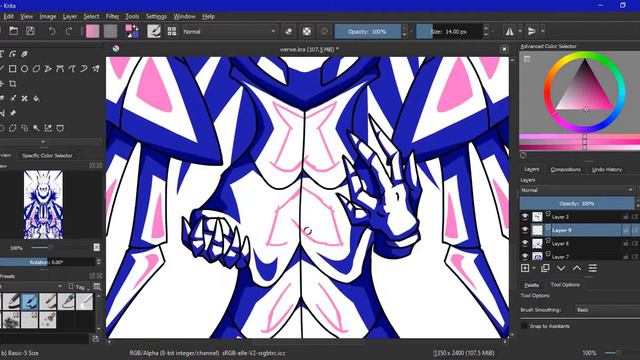Image resolution: width=640 pixels, height=360 pixels.
Task: Select the Multibrush tool
Action: pyautogui.click(x=96, y=69)
